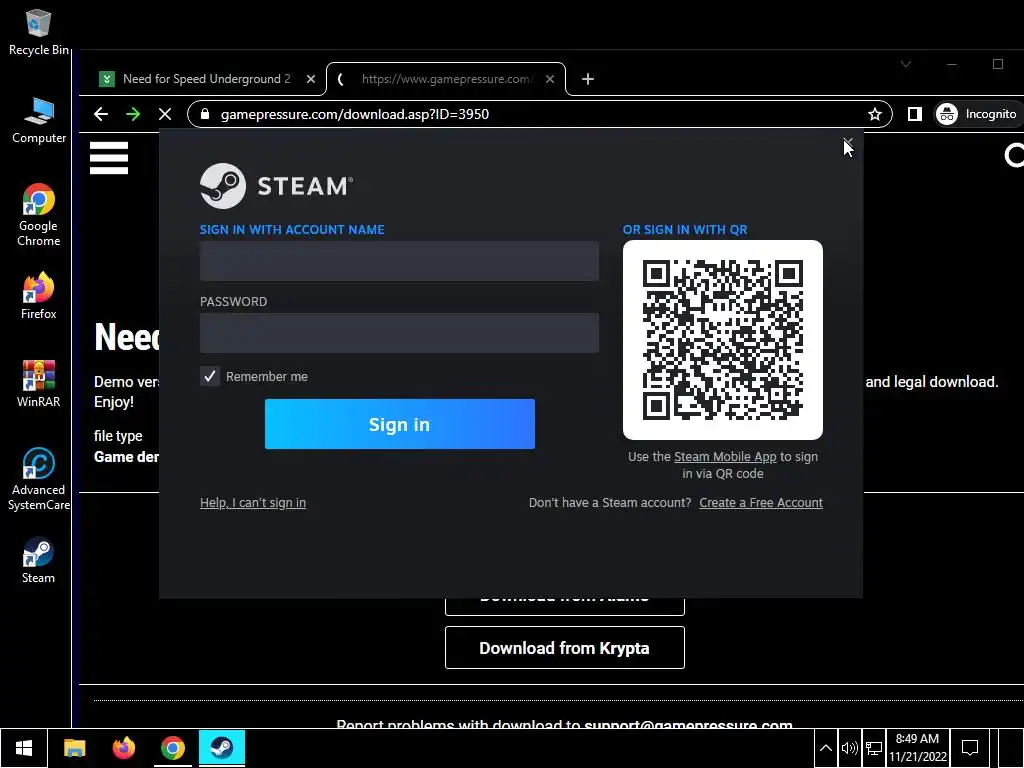
Task: Click the address bar URL
Action: [355, 114]
